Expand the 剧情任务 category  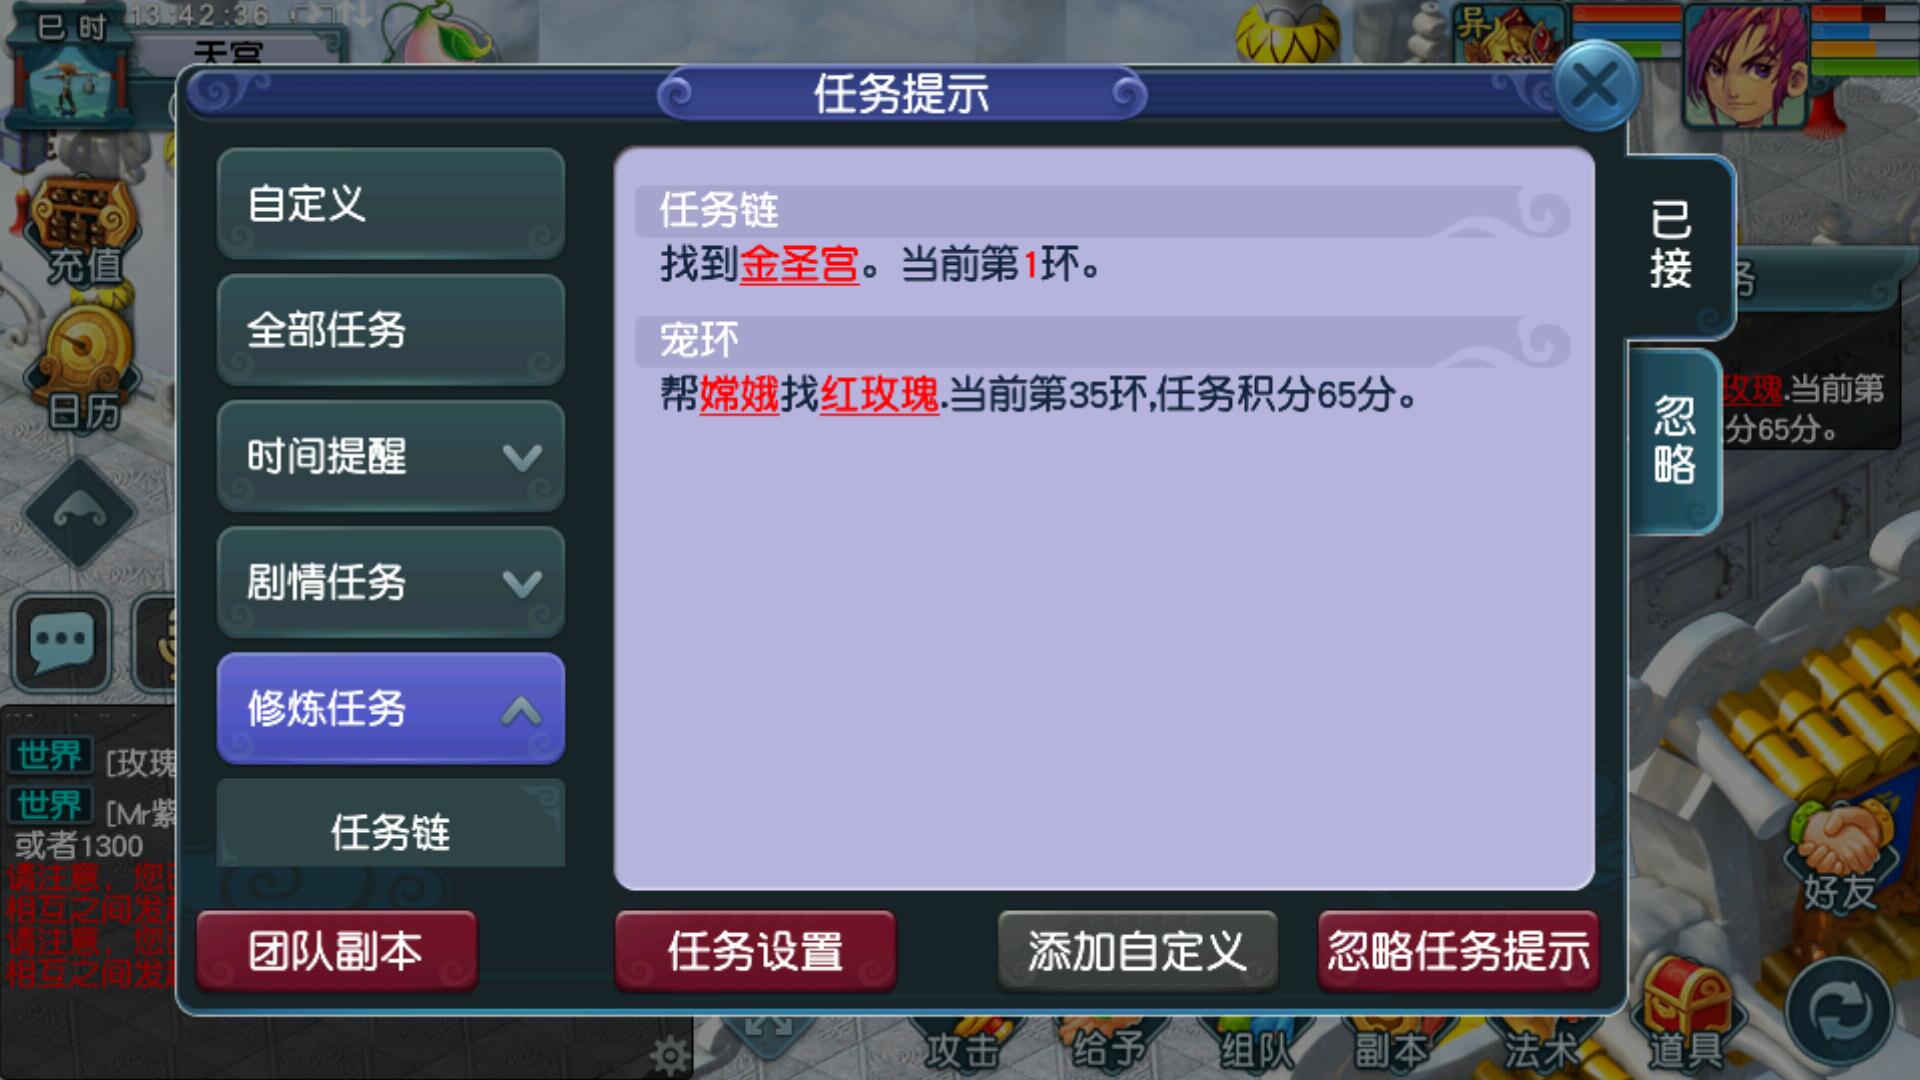391,582
